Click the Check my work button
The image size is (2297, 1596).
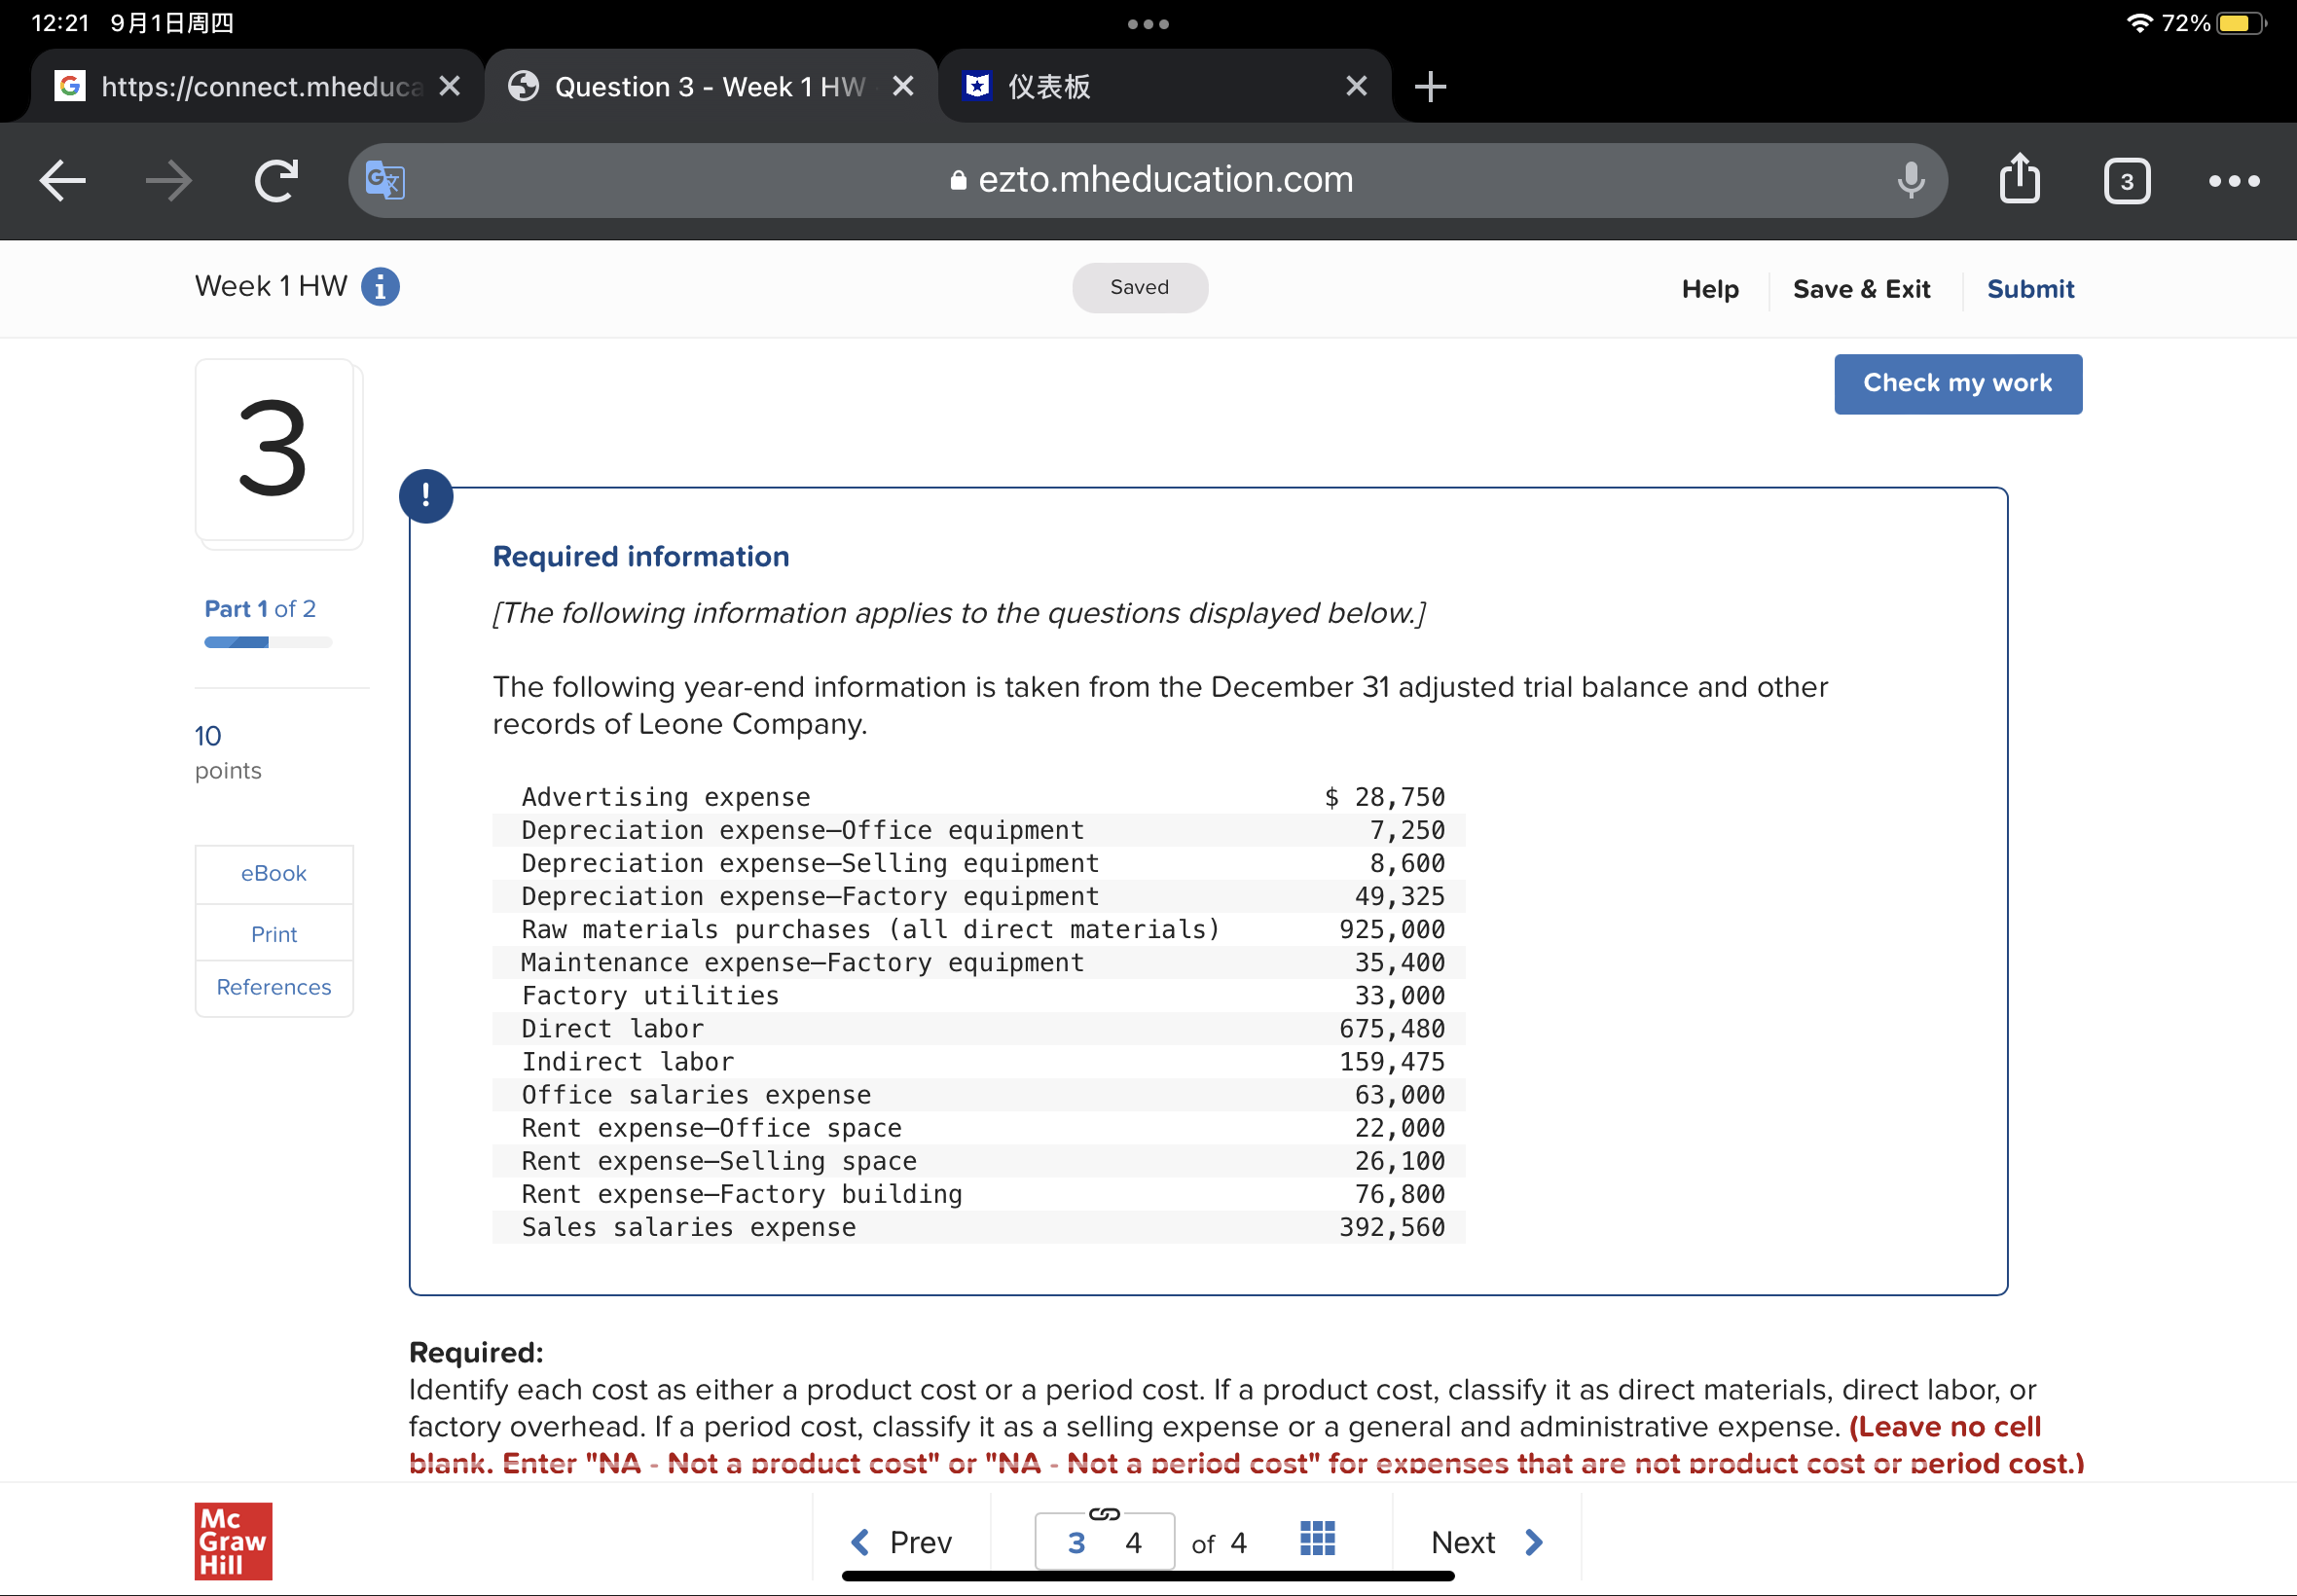pos(1957,384)
